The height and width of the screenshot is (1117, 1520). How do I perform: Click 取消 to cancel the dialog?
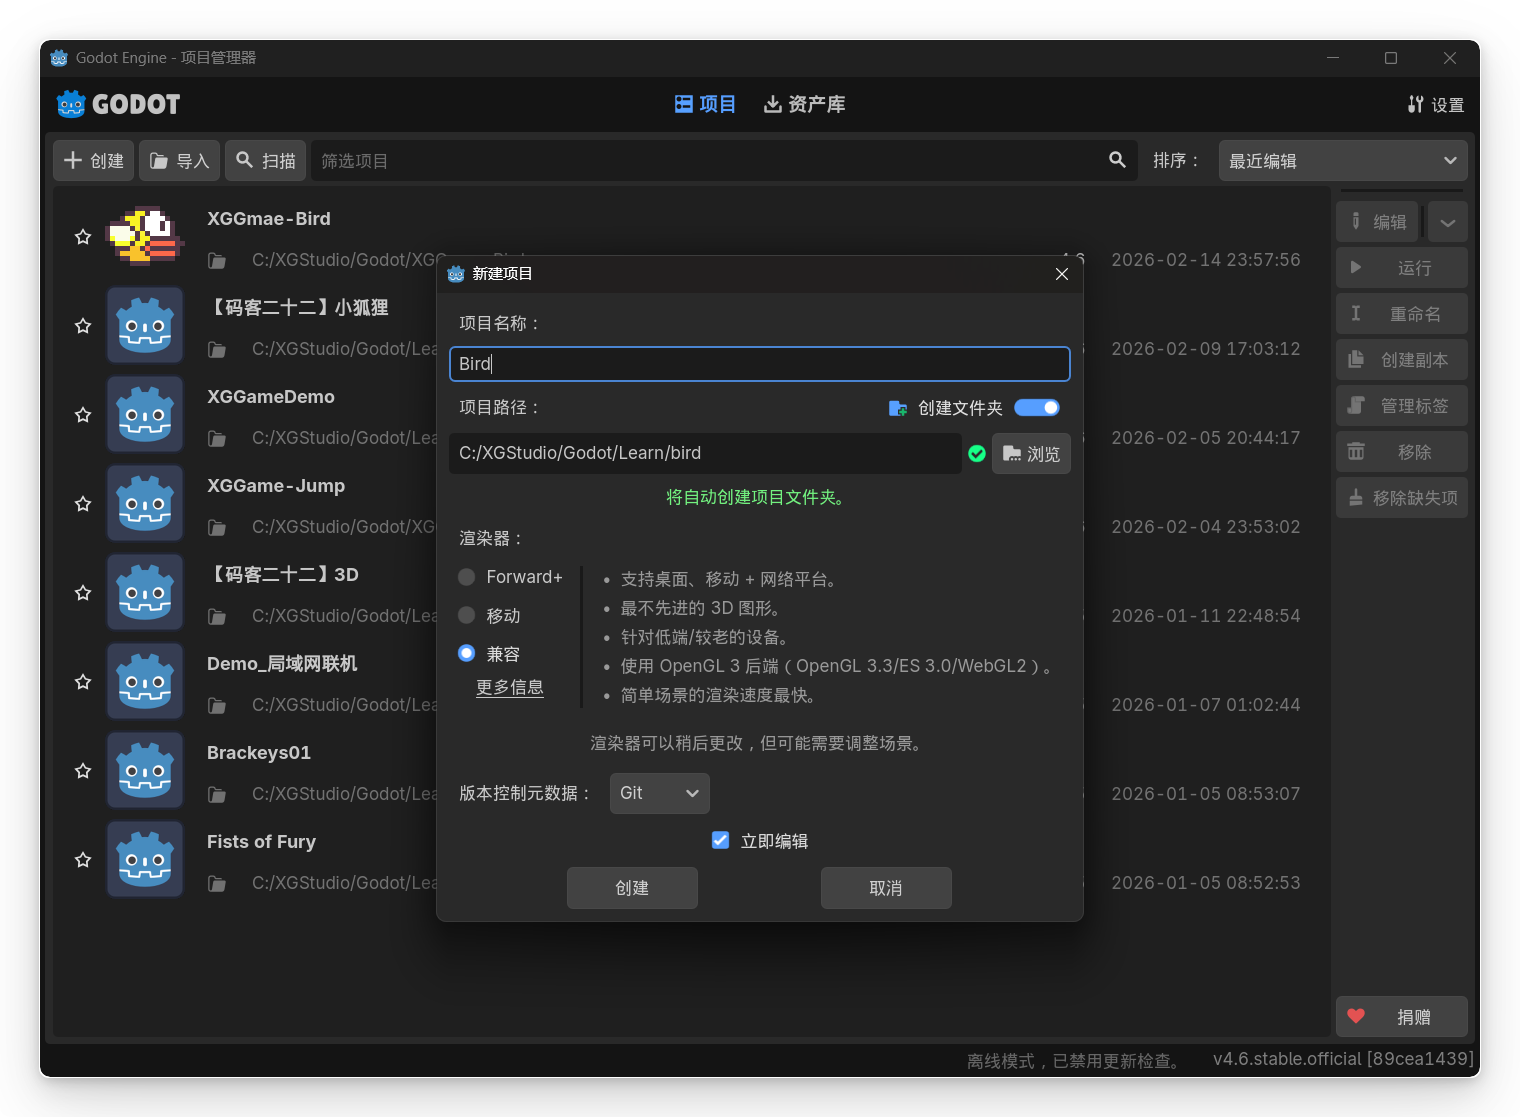click(x=886, y=888)
